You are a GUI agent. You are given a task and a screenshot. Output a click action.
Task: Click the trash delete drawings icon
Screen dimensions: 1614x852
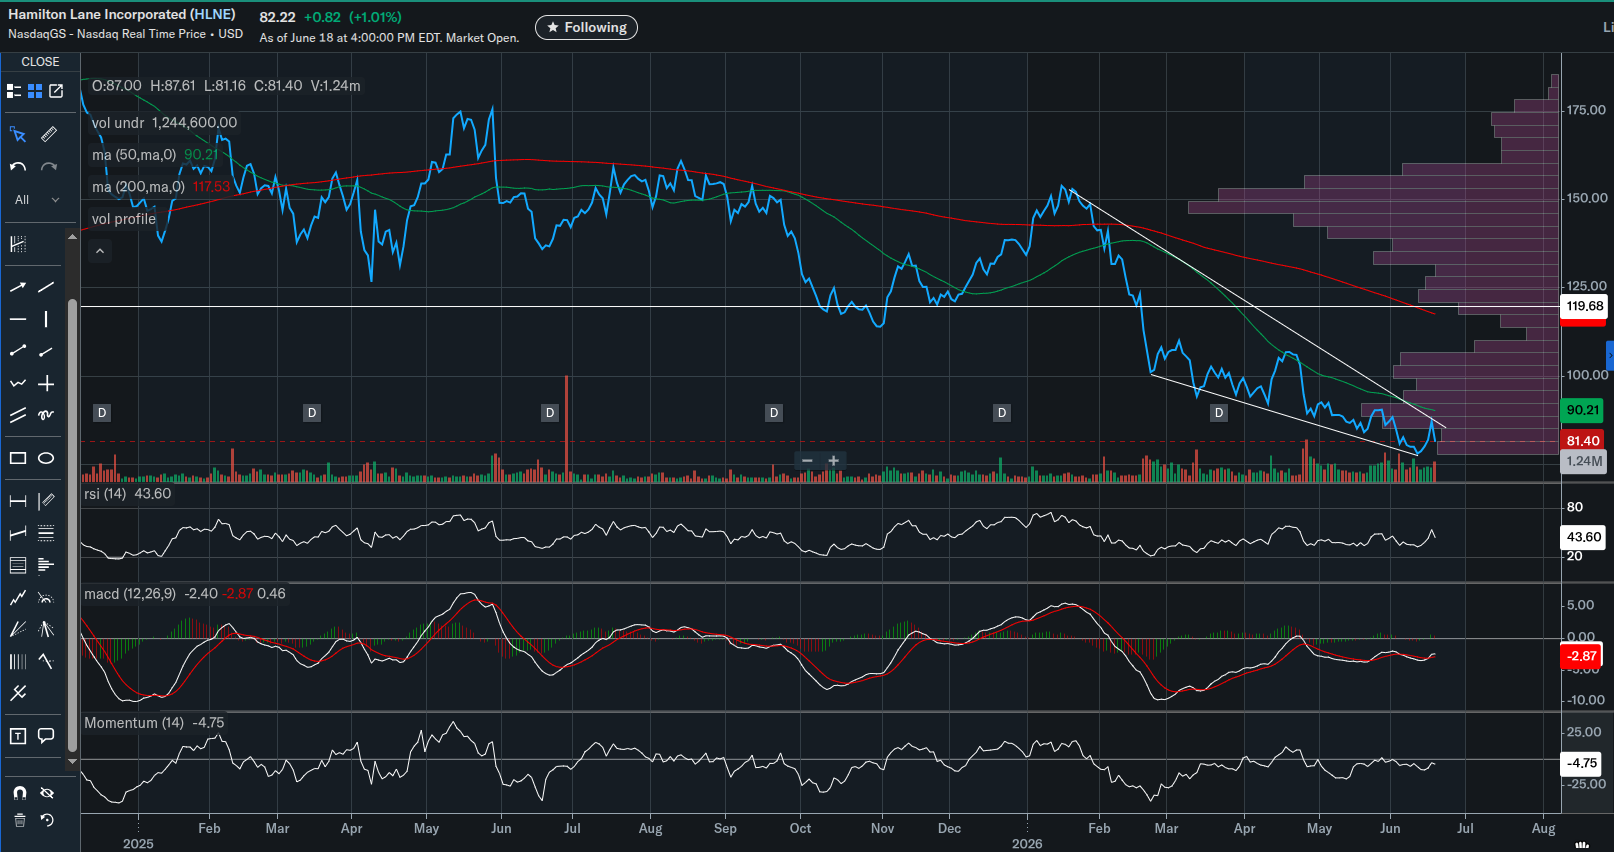[x=19, y=820]
